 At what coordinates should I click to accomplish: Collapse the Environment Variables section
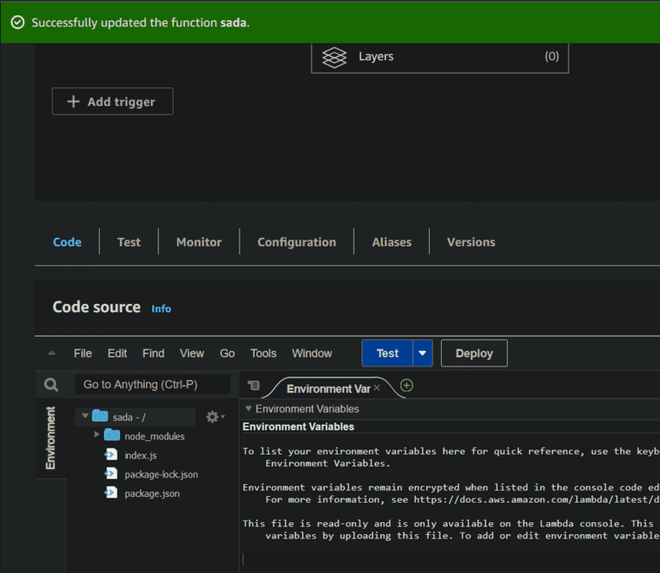tap(249, 409)
